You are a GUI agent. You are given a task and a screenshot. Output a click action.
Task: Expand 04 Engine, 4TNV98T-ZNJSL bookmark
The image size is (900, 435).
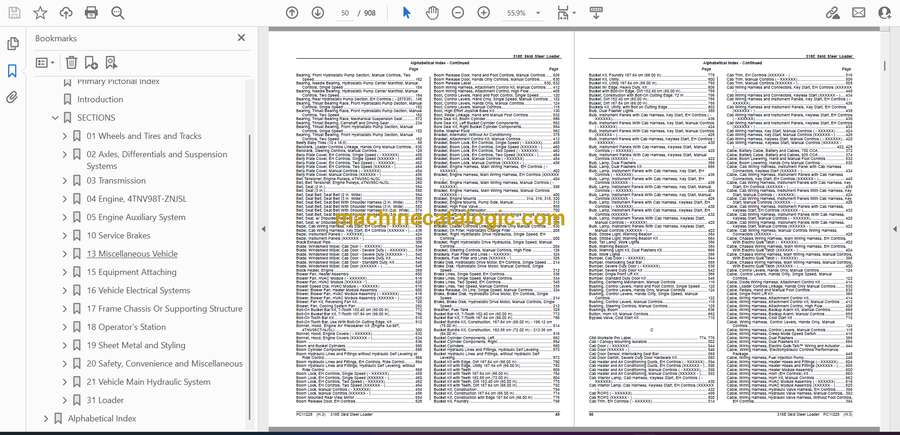[64, 199]
